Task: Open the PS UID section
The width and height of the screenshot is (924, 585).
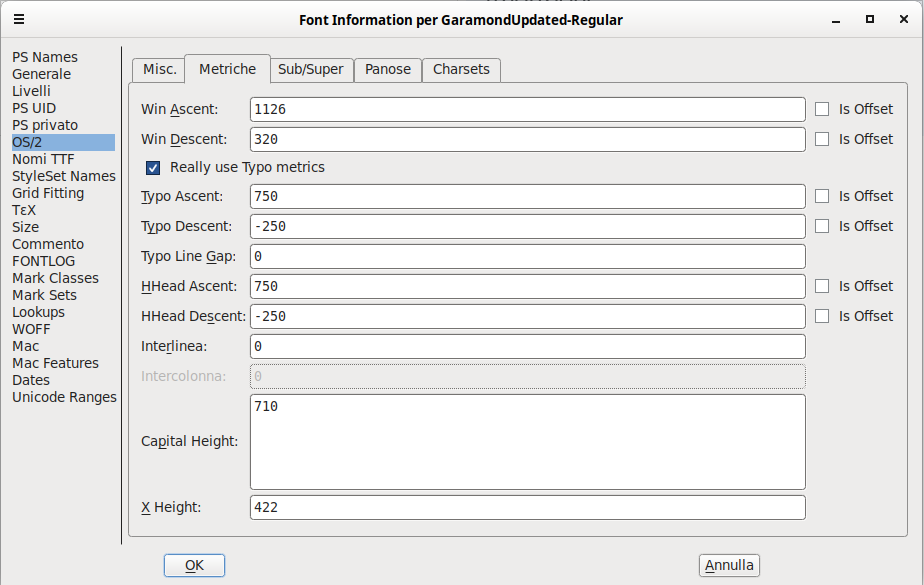Action: click(34, 108)
